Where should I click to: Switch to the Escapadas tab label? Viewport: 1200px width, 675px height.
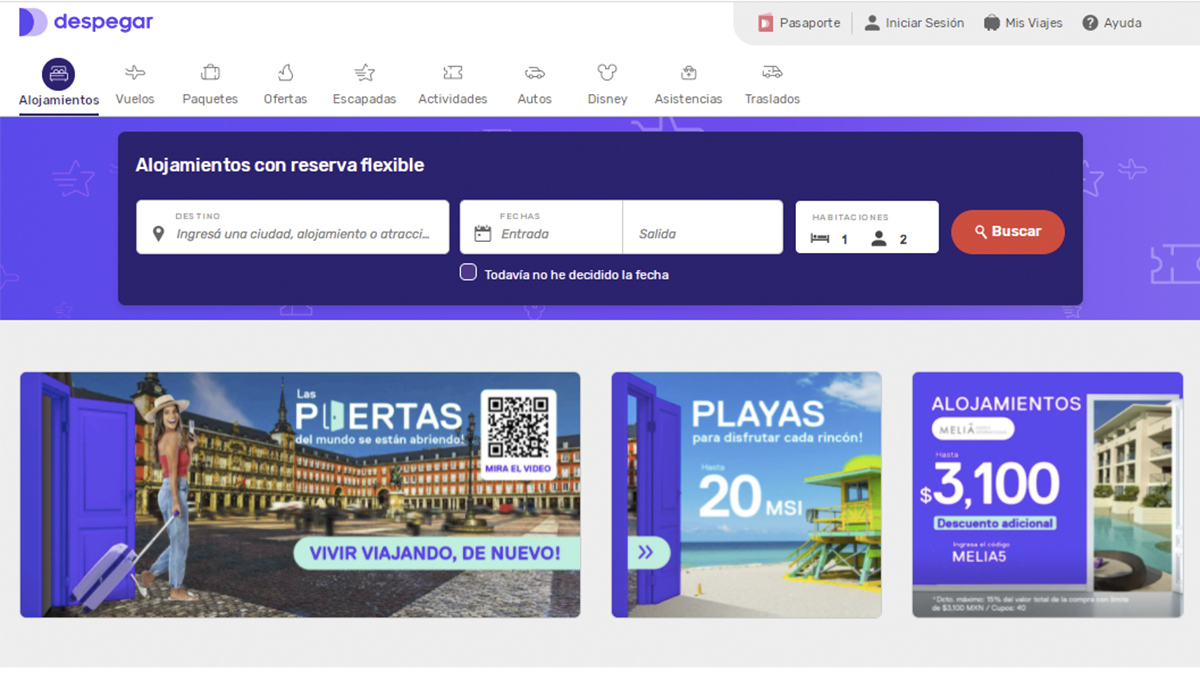pos(364,99)
